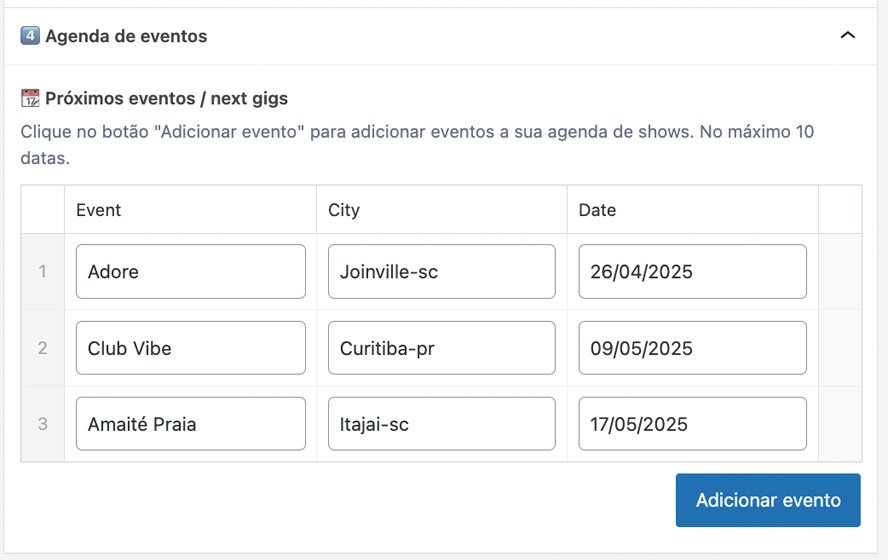Open the 26/04/2025 date field

click(x=692, y=272)
